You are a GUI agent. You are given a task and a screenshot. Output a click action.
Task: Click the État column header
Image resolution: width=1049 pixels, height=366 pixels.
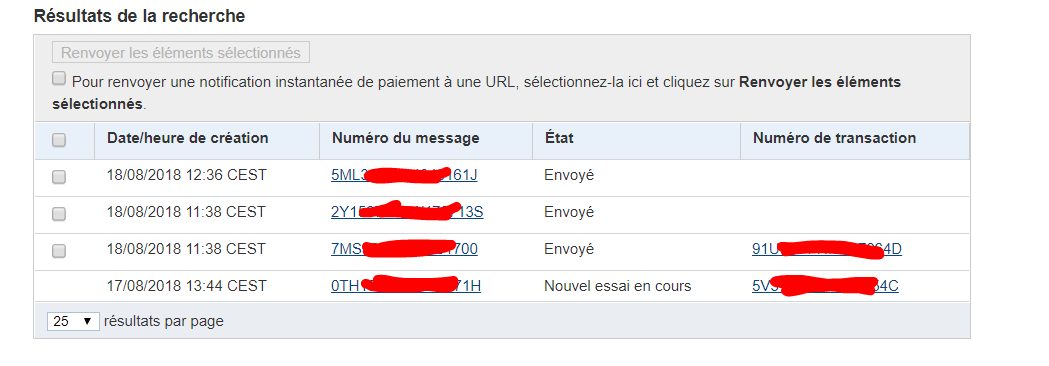559,138
